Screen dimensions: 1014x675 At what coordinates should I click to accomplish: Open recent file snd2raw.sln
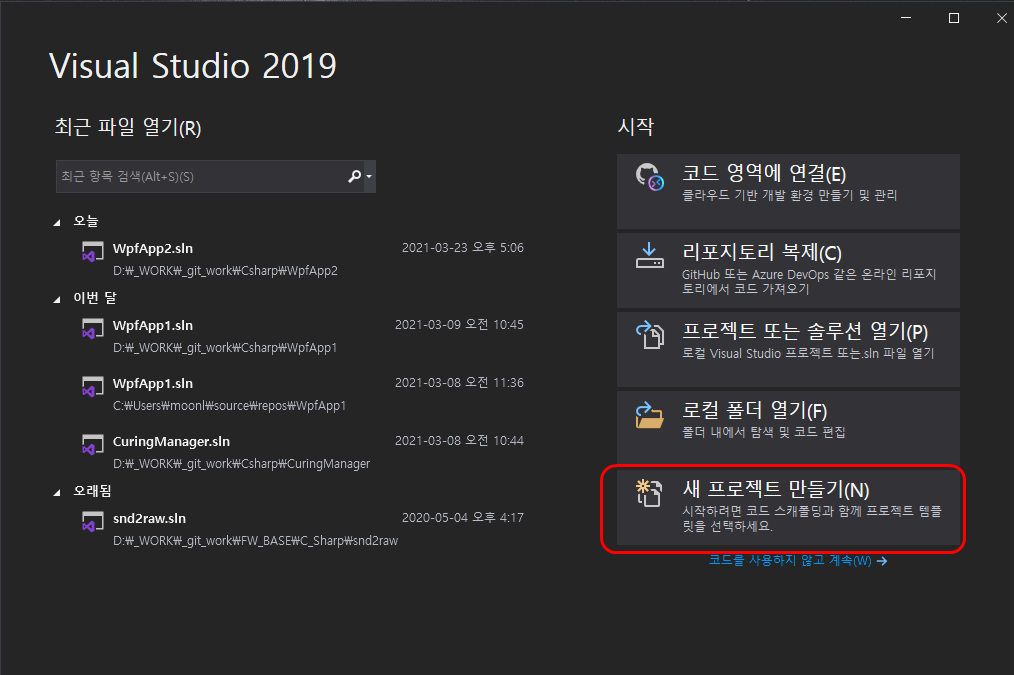point(301,529)
